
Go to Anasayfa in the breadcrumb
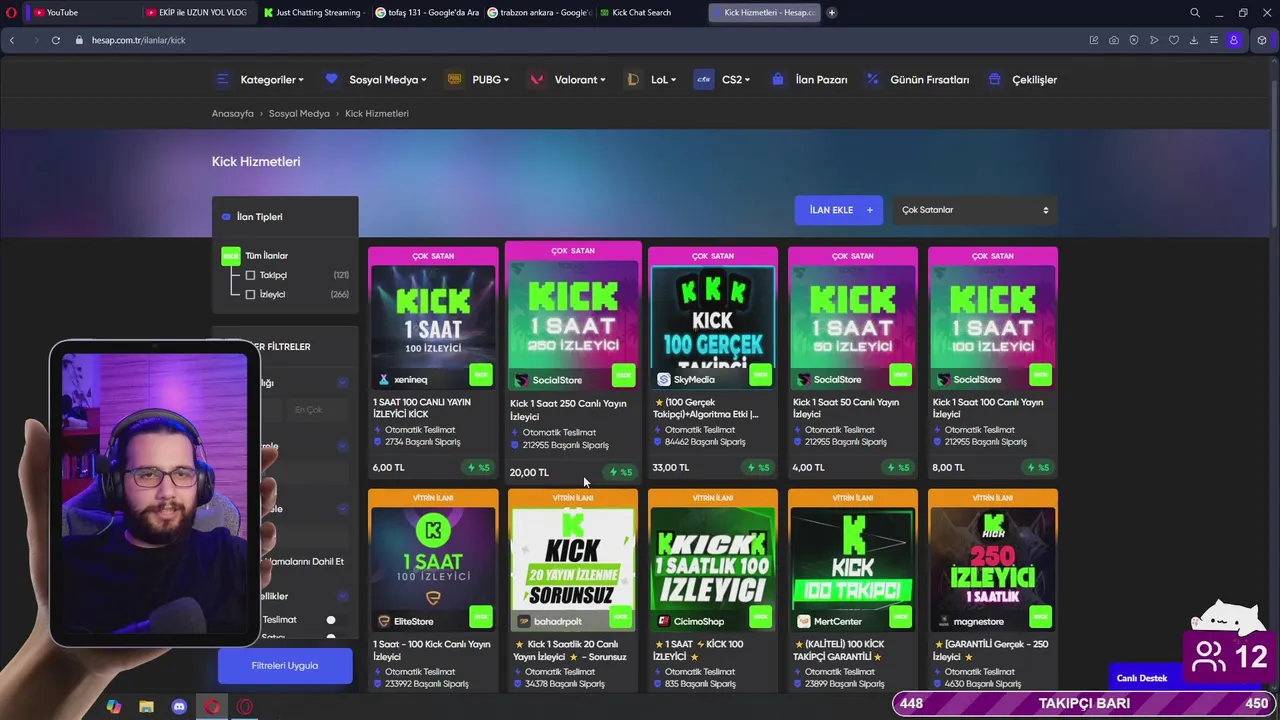coord(233,114)
